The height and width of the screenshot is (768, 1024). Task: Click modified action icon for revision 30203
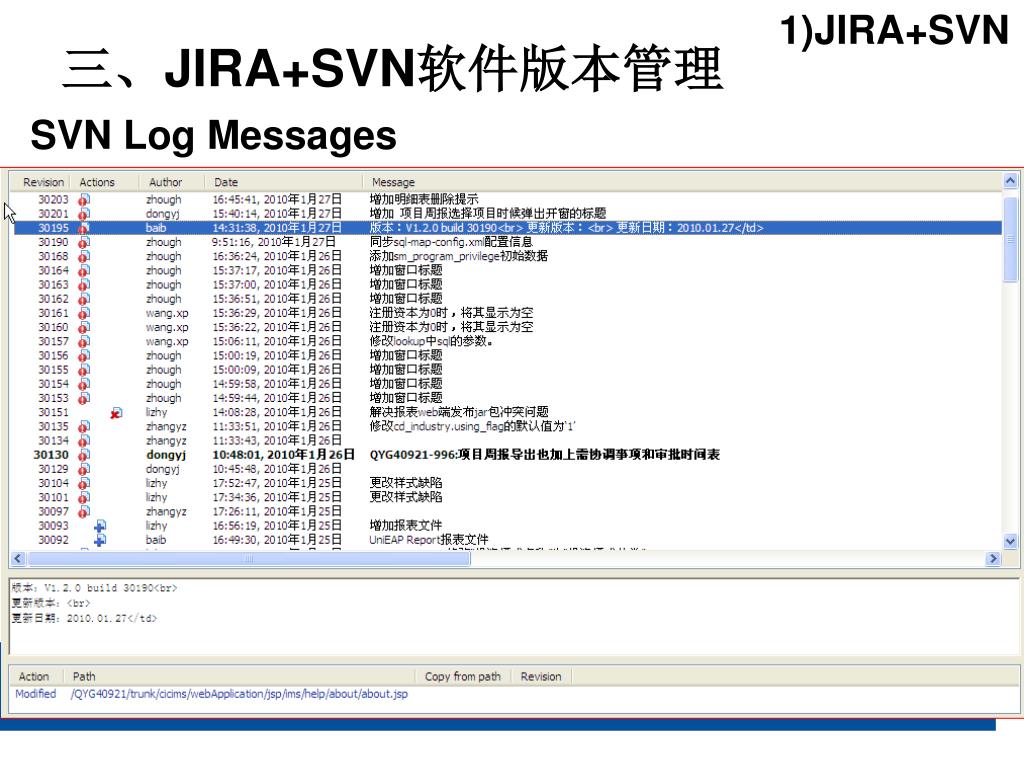pyautogui.click(x=84, y=200)
